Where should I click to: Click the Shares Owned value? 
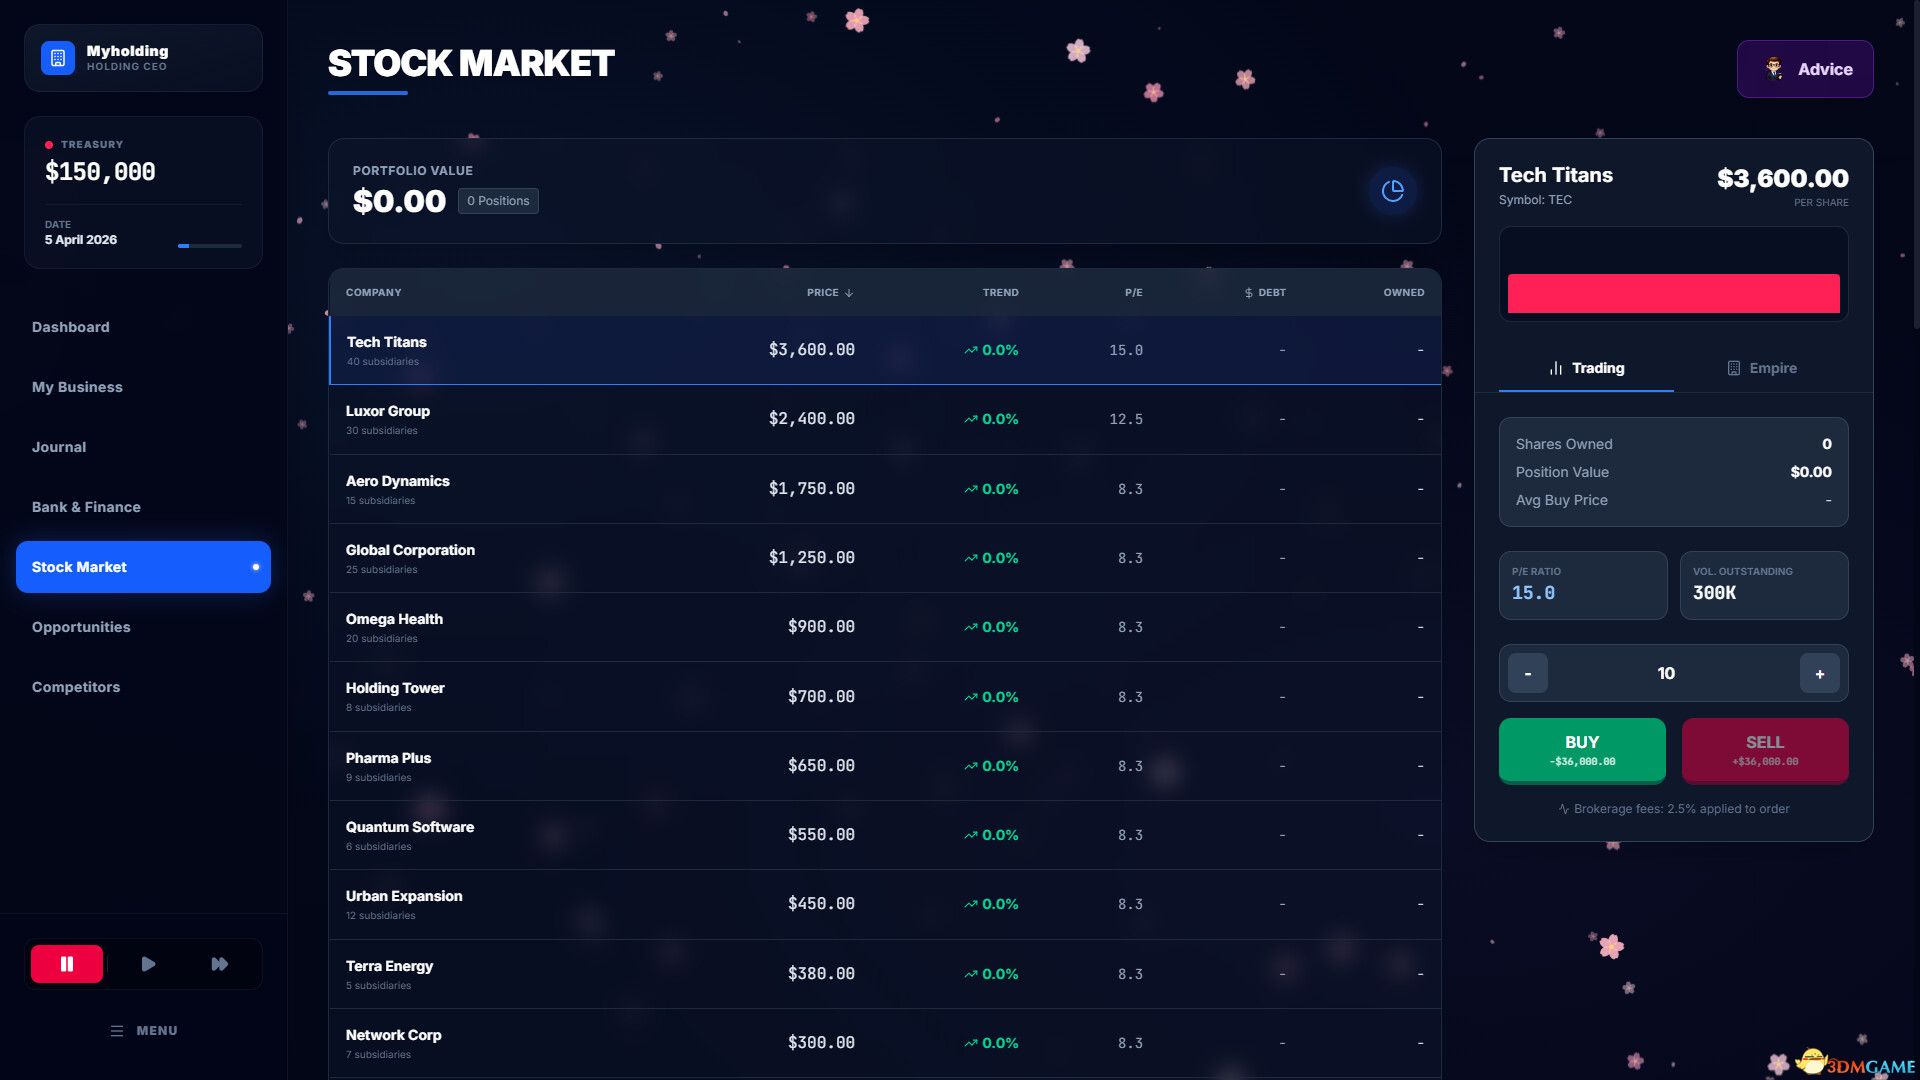coord(1826,444)
